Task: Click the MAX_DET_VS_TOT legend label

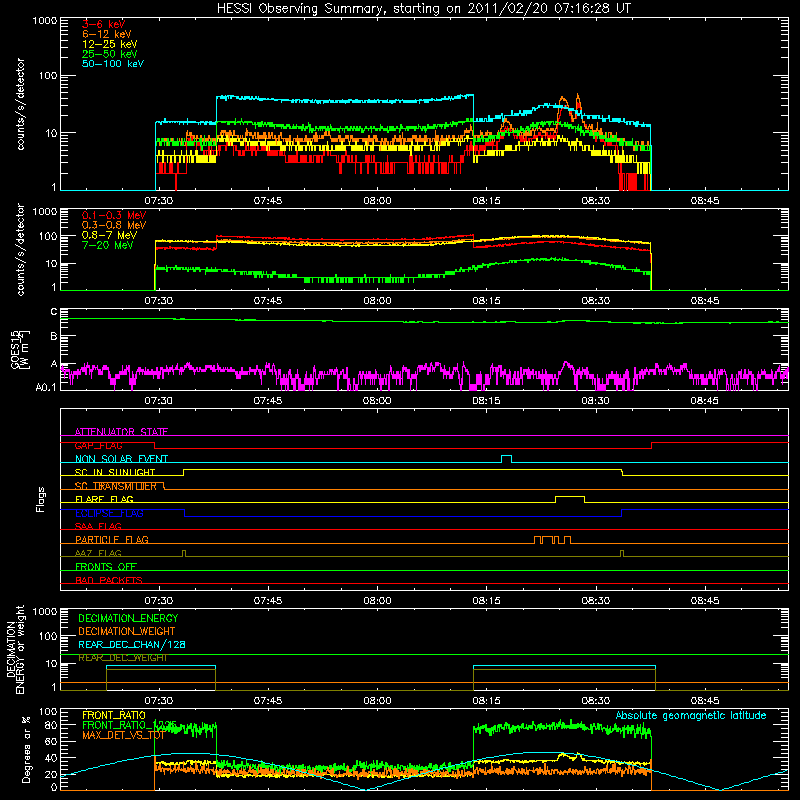Action: 123,735
